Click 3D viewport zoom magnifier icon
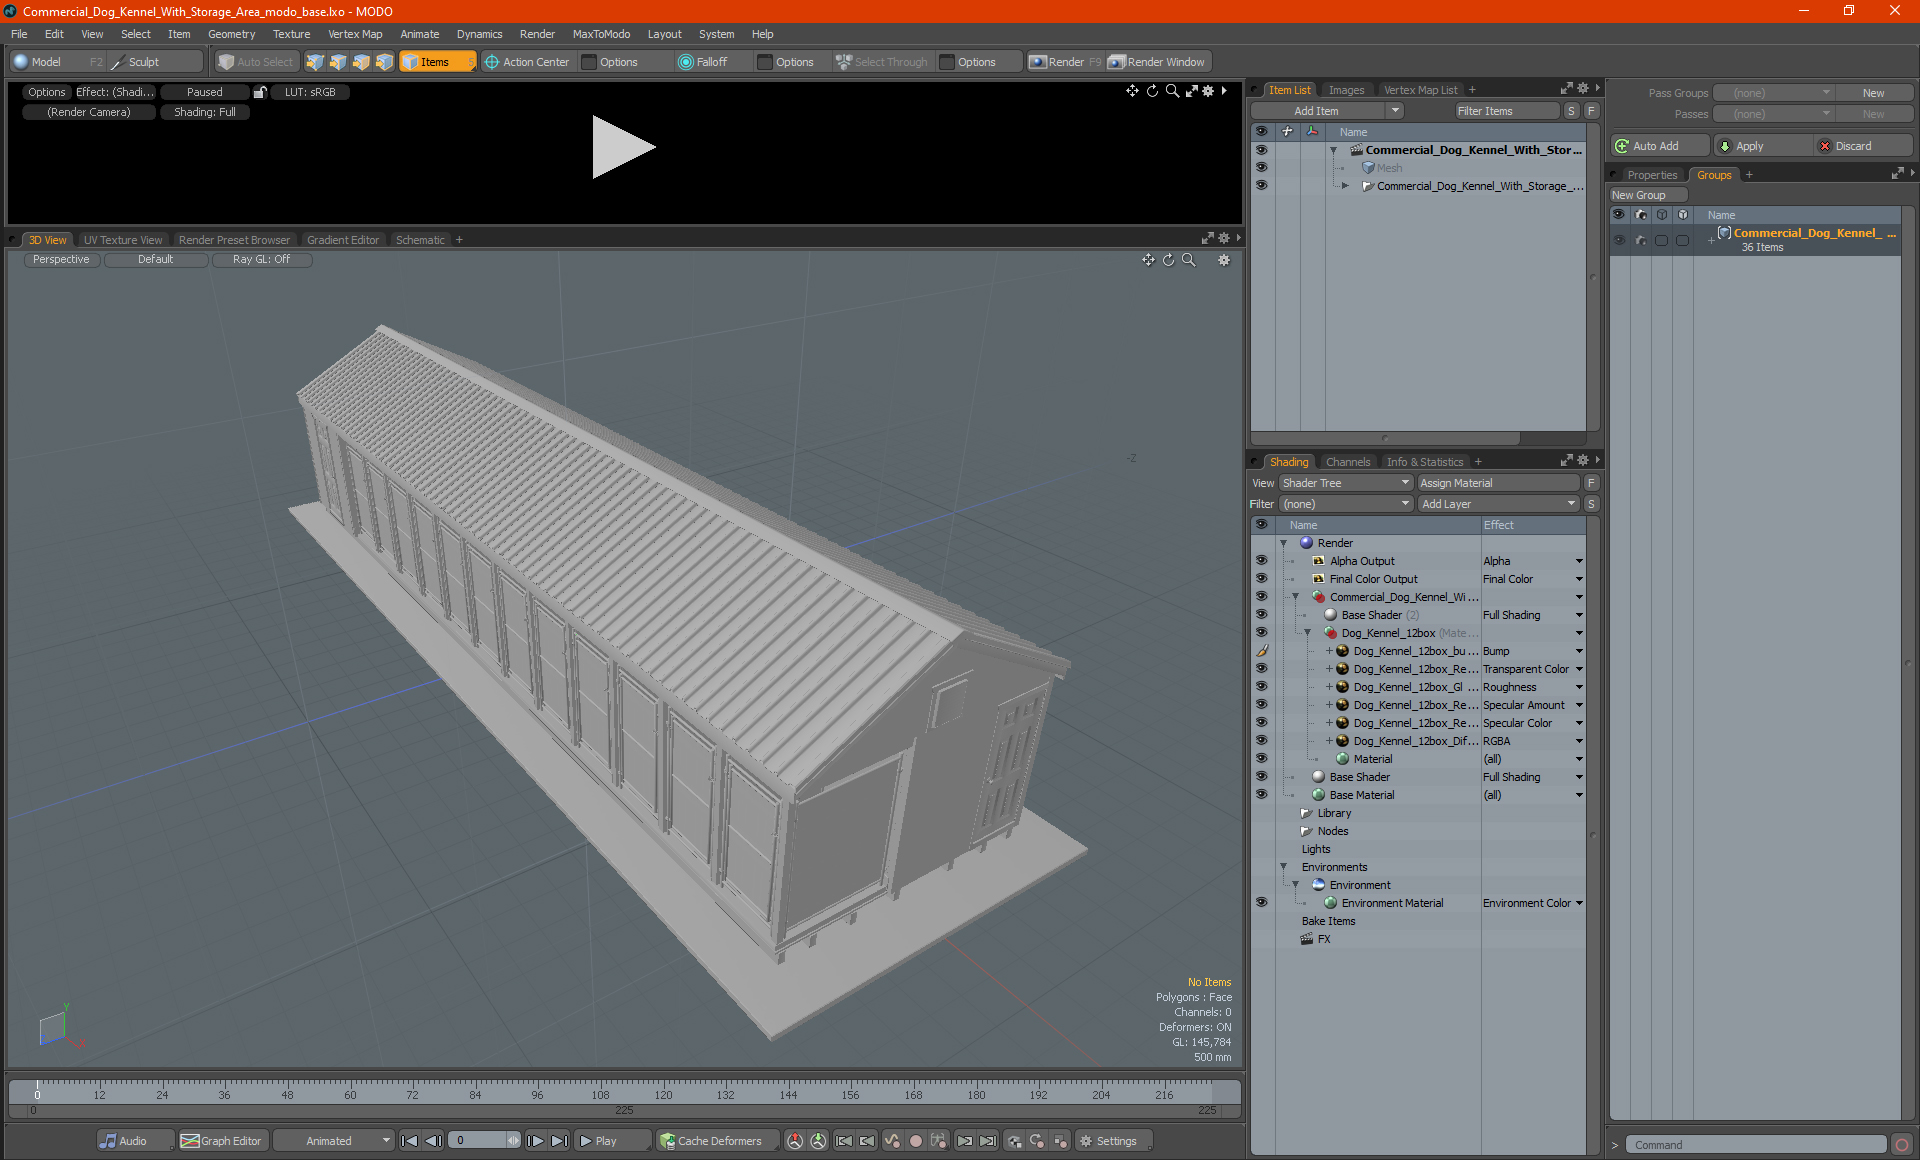1920x1160 pixels. click(x=1189, y=260)
